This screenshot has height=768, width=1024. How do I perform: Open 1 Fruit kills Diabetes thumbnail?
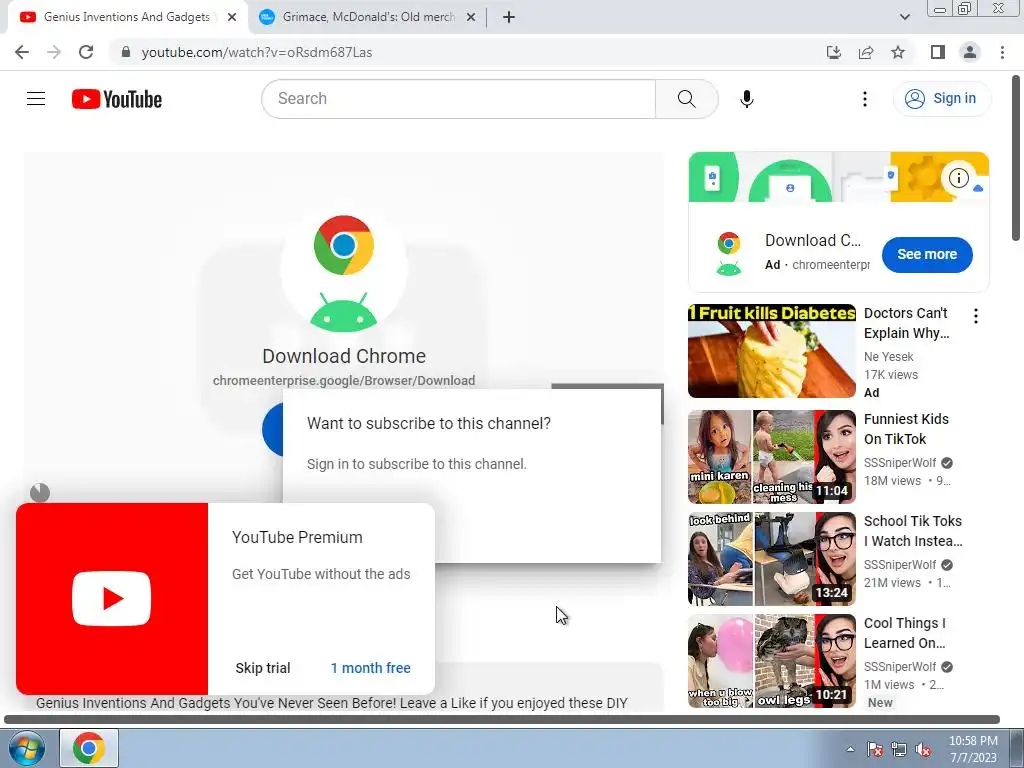(772, 351)
